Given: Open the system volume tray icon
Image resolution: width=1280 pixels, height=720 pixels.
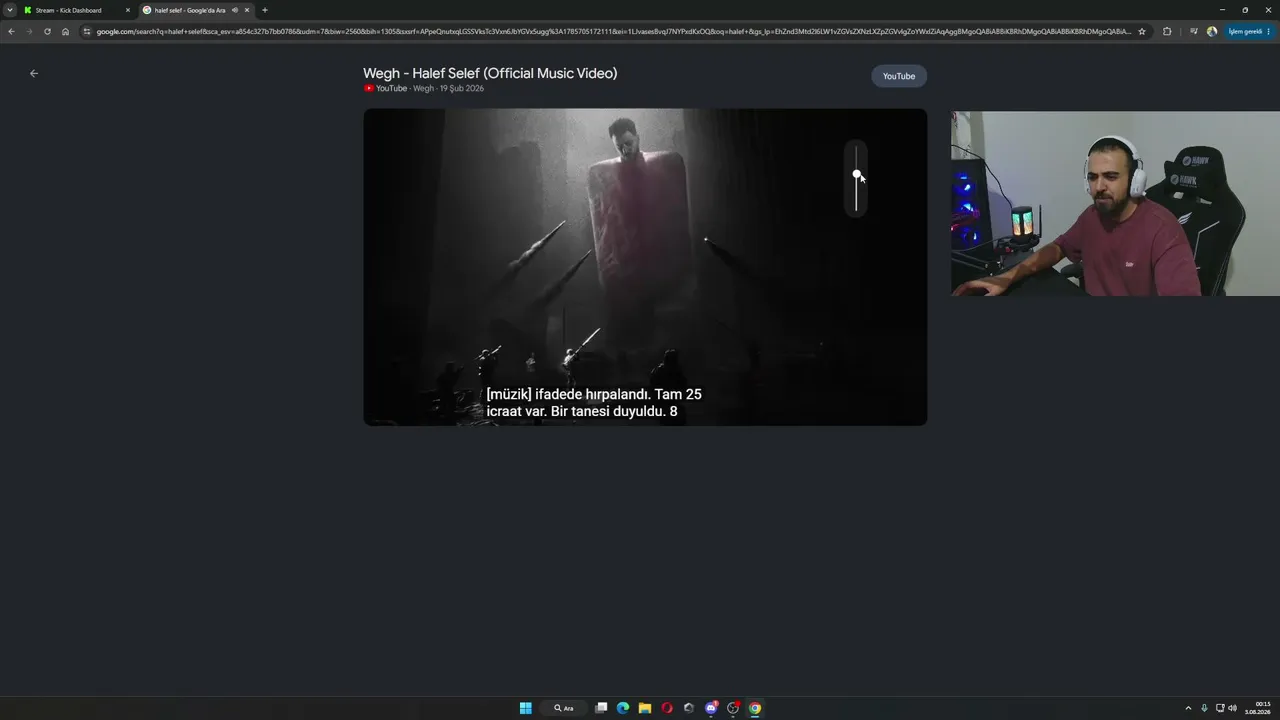Looking at the screenshot, I should [x=1232, y=708].
